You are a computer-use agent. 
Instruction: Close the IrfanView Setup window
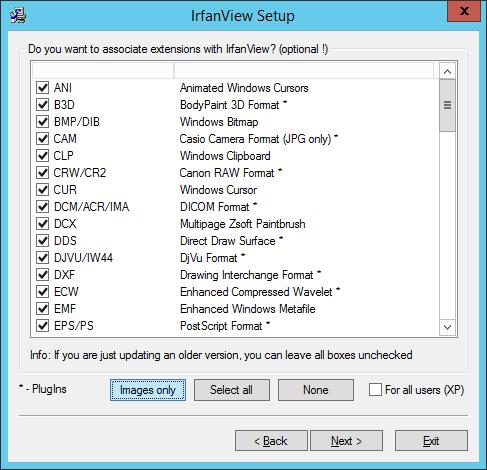click(464, 12)
